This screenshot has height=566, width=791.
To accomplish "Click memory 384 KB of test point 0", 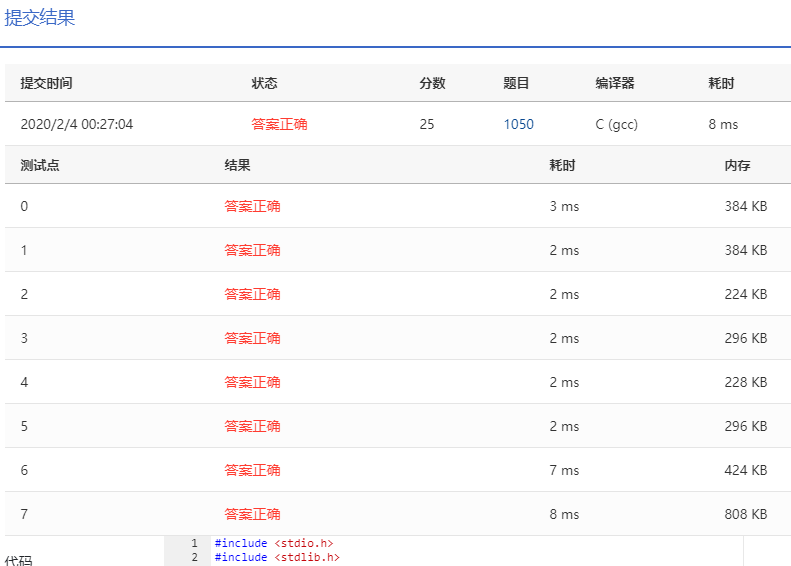I will point(746,206).
